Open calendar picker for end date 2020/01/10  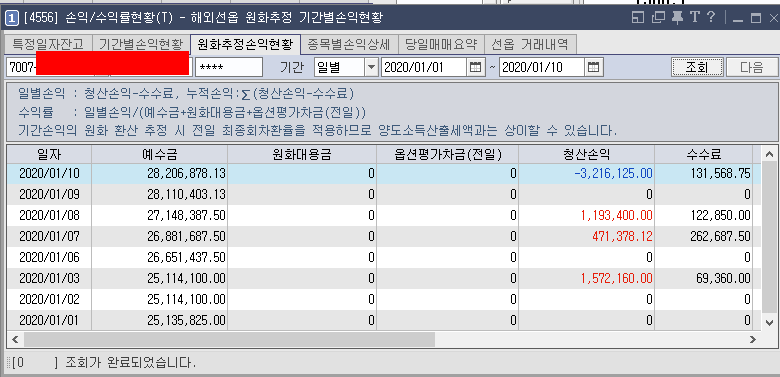(x=593, y=67)
